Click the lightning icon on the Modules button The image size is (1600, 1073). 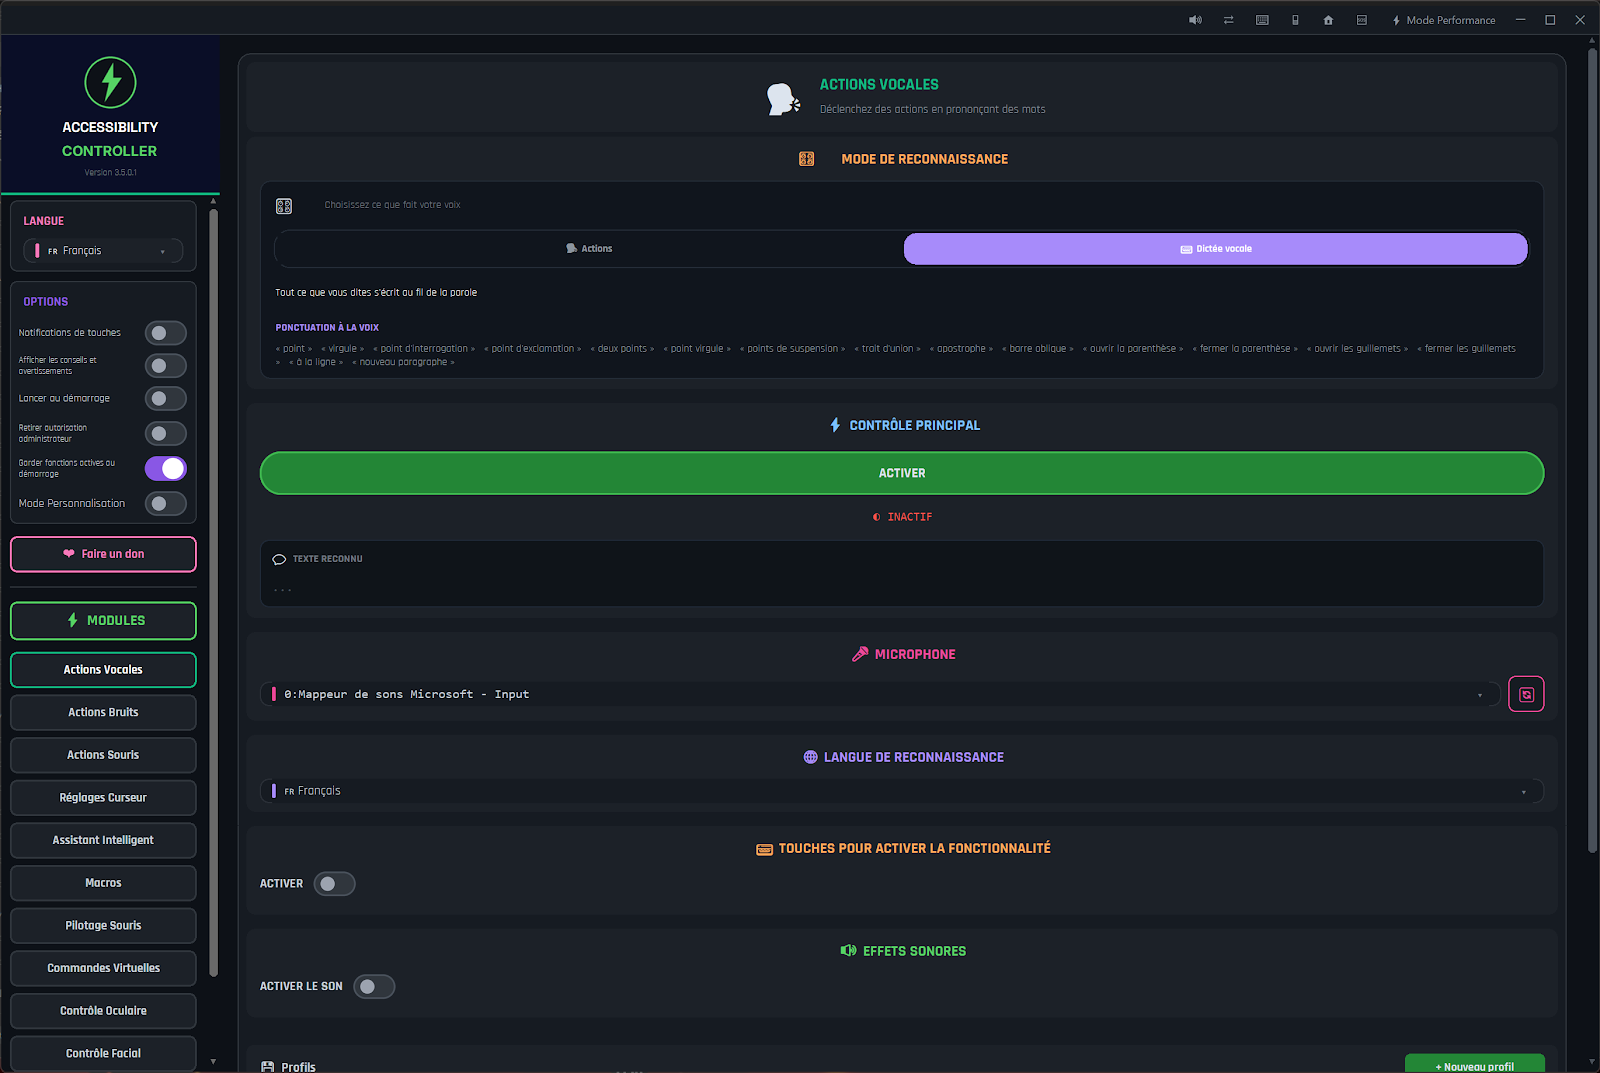coord(72,620)
